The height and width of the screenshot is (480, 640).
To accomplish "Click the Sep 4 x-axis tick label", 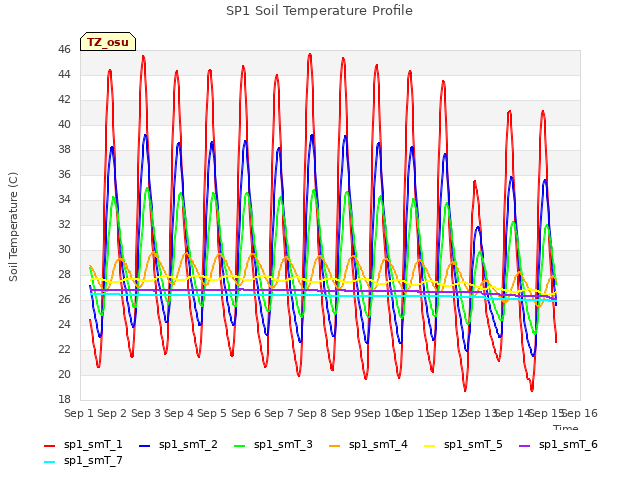I will click(179, 413).
